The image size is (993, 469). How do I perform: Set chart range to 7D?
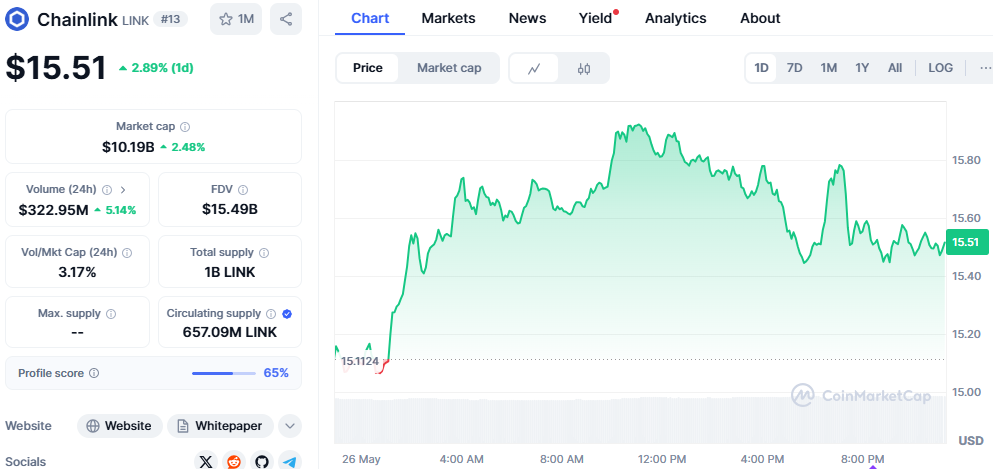click(x=795, y=68)
